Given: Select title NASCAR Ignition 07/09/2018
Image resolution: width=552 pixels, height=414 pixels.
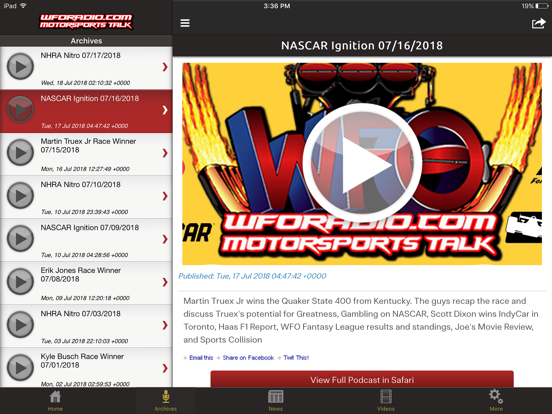Looking at the screenshot, I should (90, 227).
